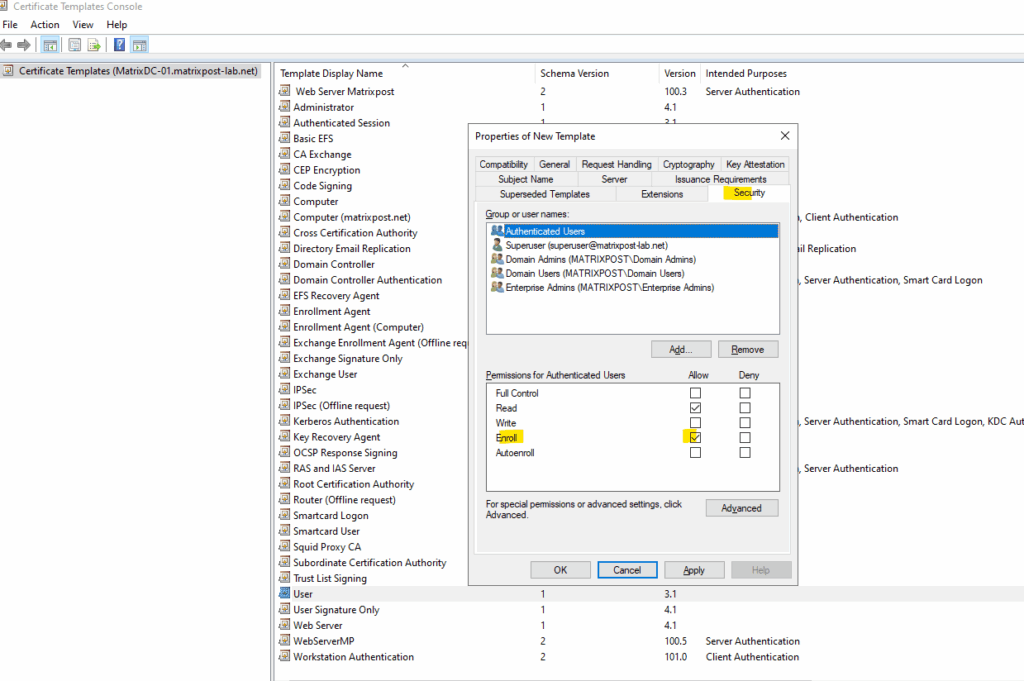Open Help via the blue question mark icon
This screenshot has height=681, width=1024.
119,45
